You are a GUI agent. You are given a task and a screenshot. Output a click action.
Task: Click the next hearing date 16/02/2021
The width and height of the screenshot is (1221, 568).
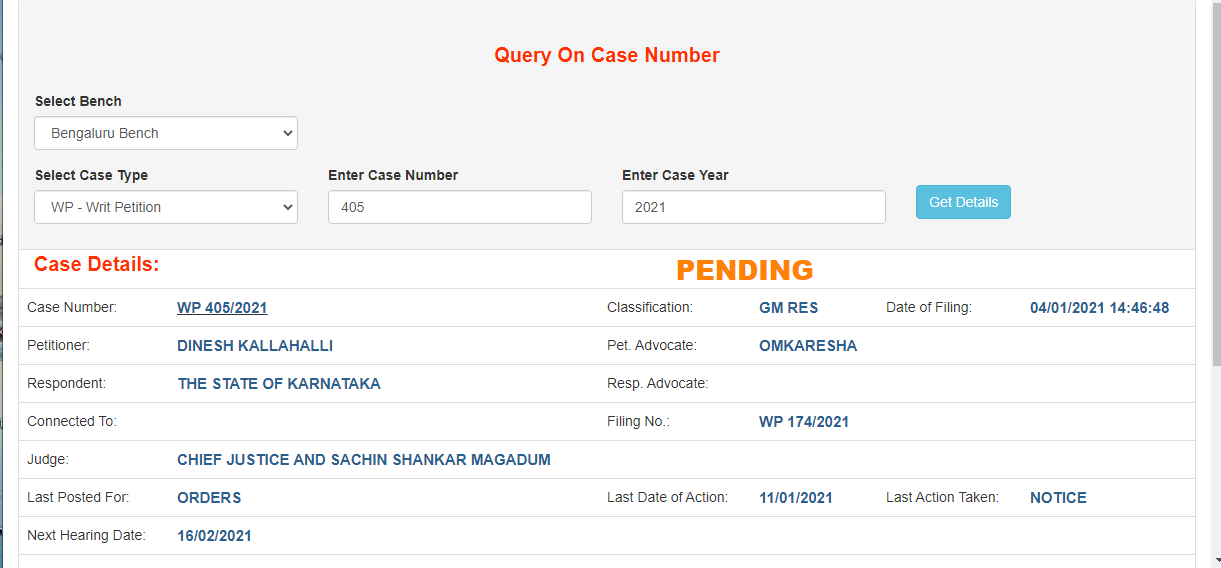pyautogui.click(x=214, y=536)
